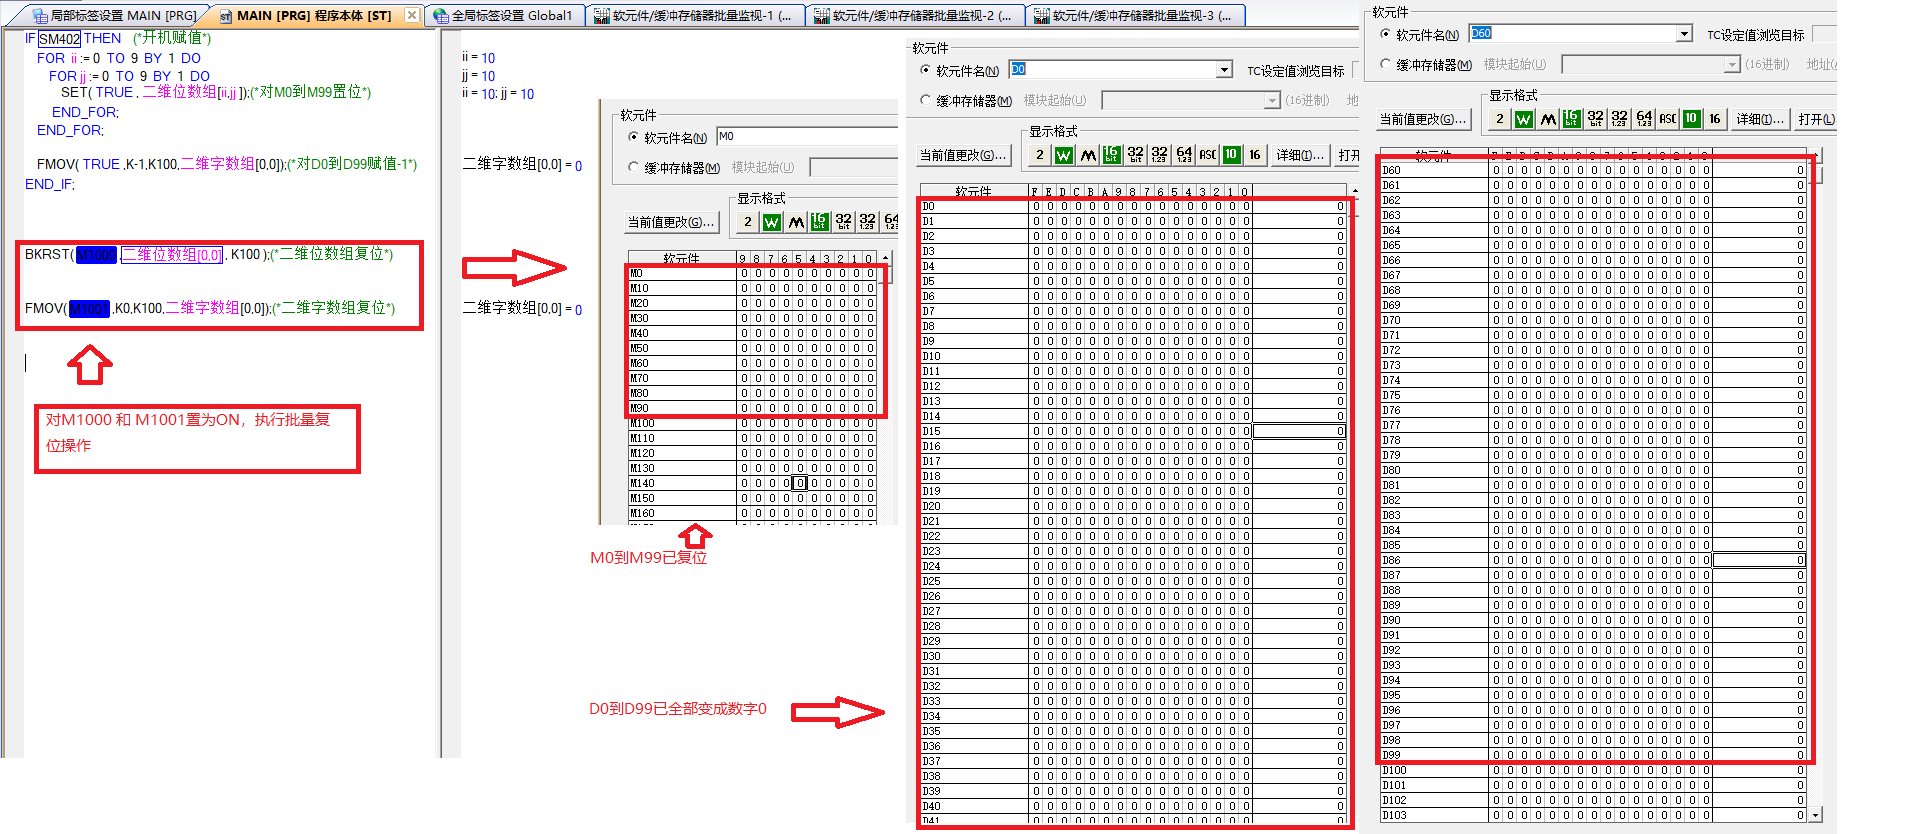The width and height of the screenshot is (1928, 834).
Task: Choose 缓冲存储器 radio button in D60 panel
Action: click(x=1386, y=65)
